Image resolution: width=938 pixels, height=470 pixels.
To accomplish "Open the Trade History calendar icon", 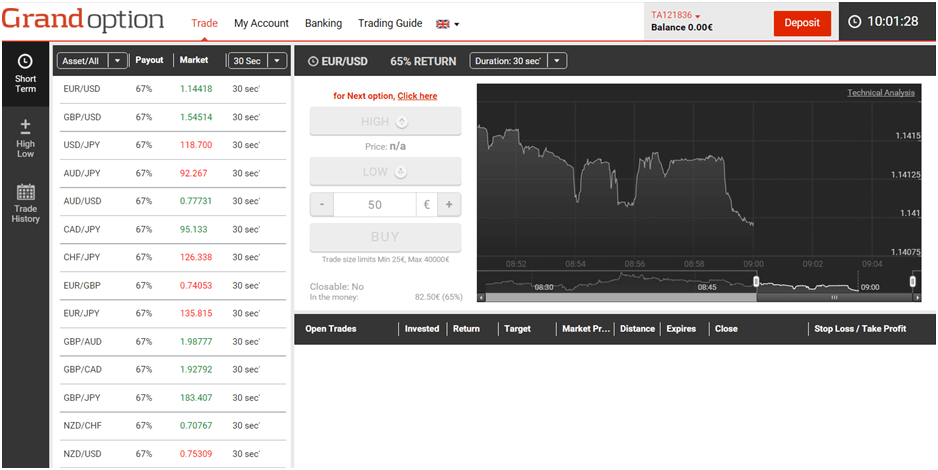I will click(x=26, y=192).
